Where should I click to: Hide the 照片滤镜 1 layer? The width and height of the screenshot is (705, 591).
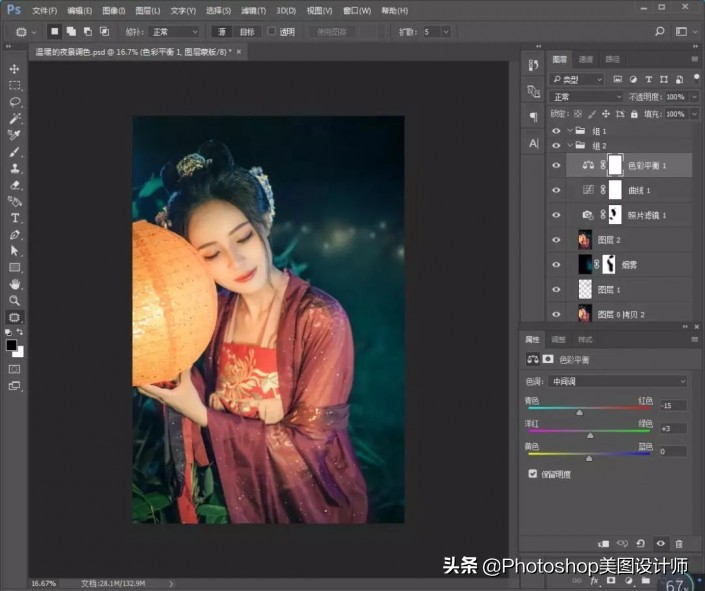556,215
